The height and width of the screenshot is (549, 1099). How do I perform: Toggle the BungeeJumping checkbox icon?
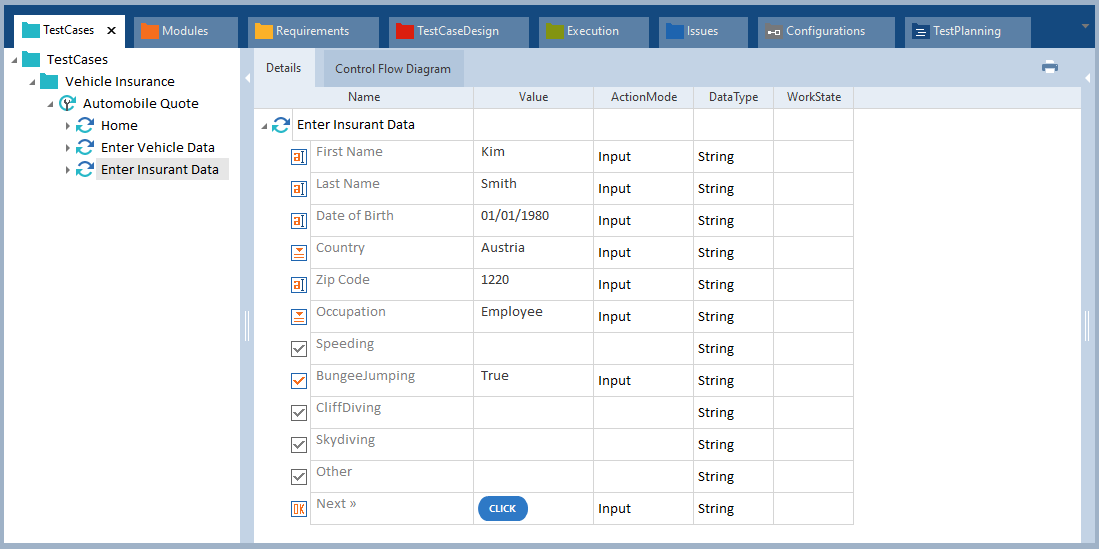point(298,381)
